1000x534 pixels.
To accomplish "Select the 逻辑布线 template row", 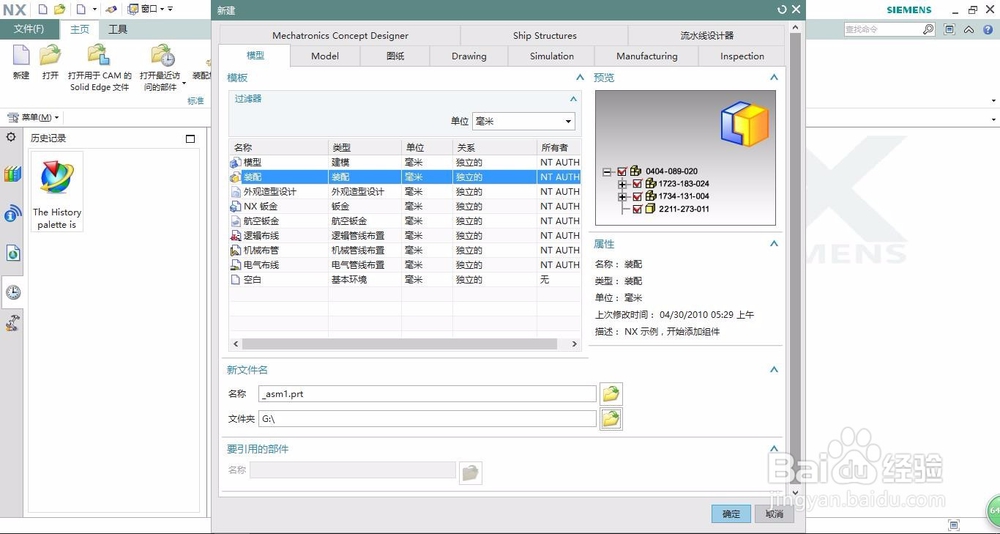I will click(x=404, y=235).
